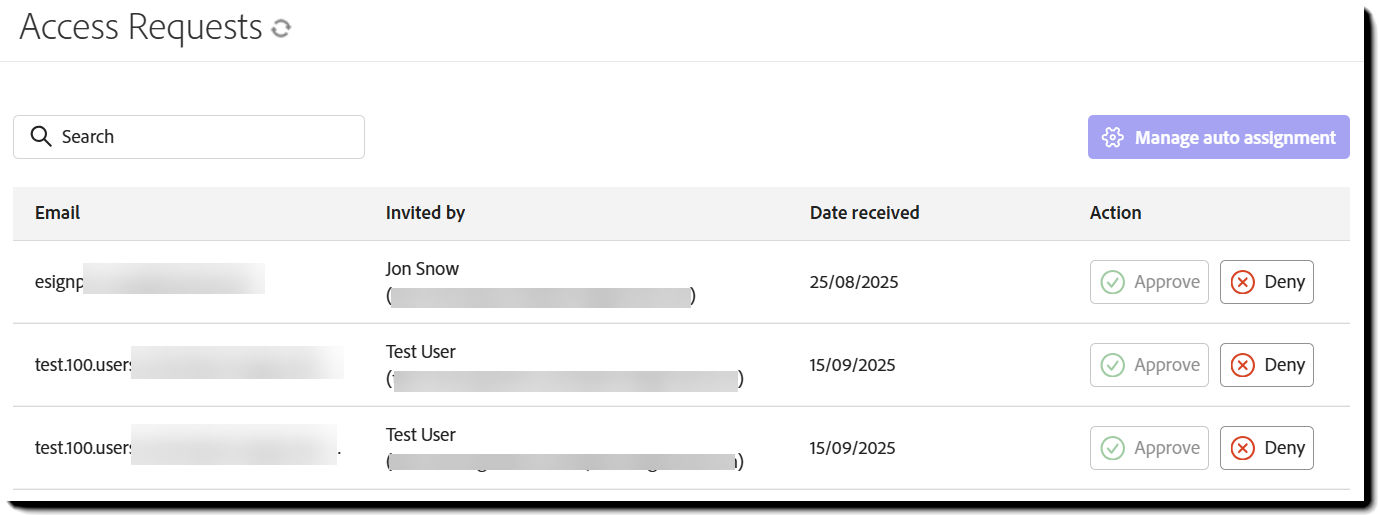Screen dimensions: 1379x515
Task: Click the Invited by column header
Action: 425,213
